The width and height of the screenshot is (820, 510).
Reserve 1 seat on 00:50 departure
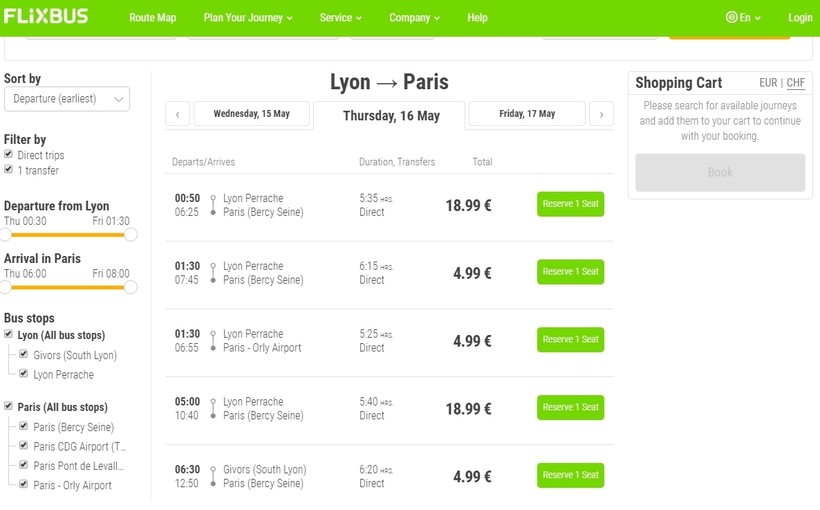570,204
